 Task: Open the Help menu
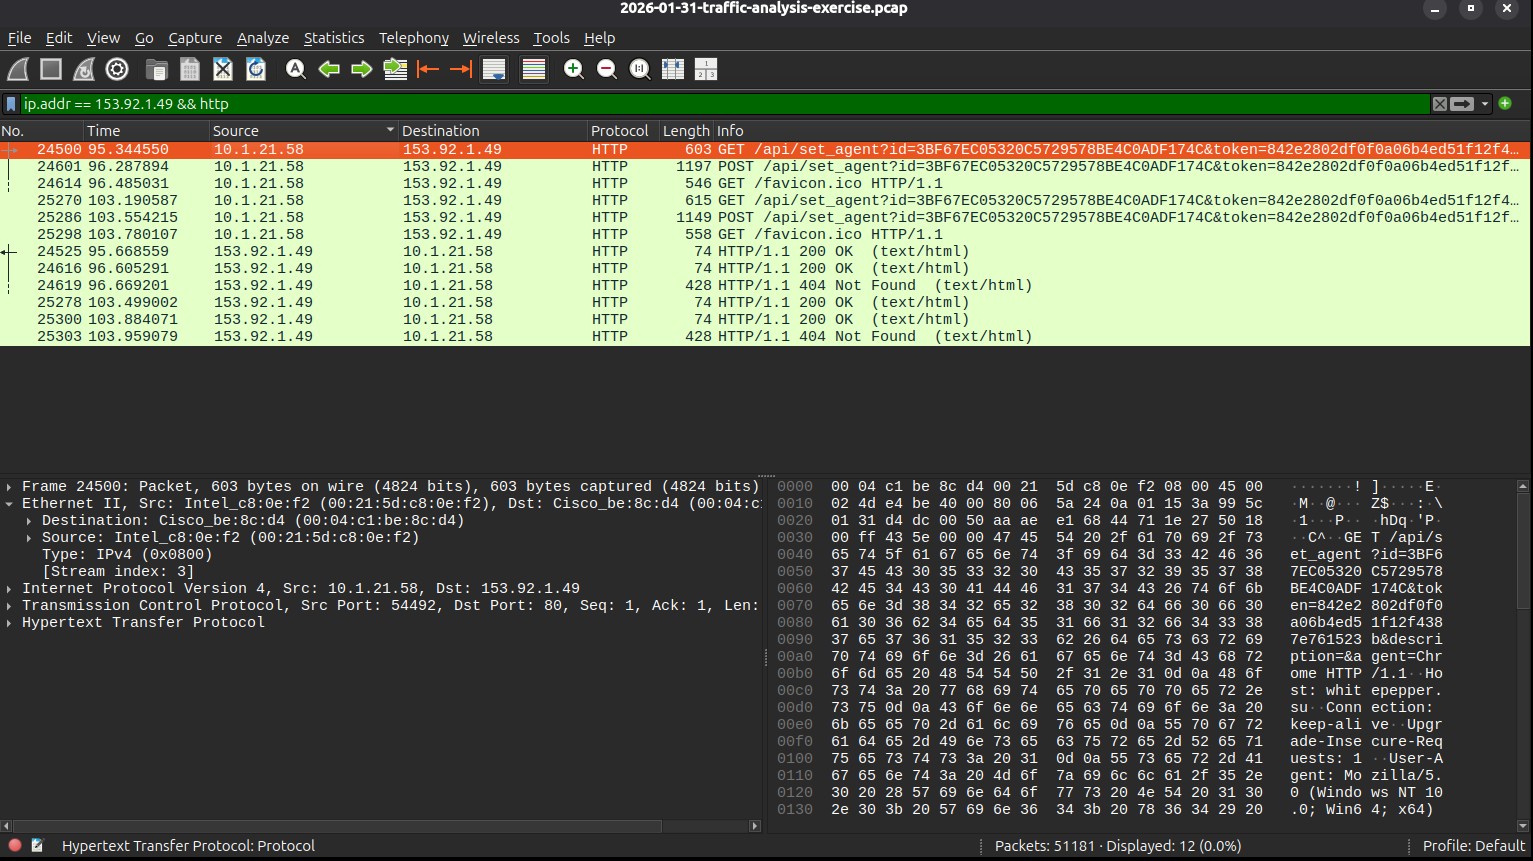pos(599,38)
